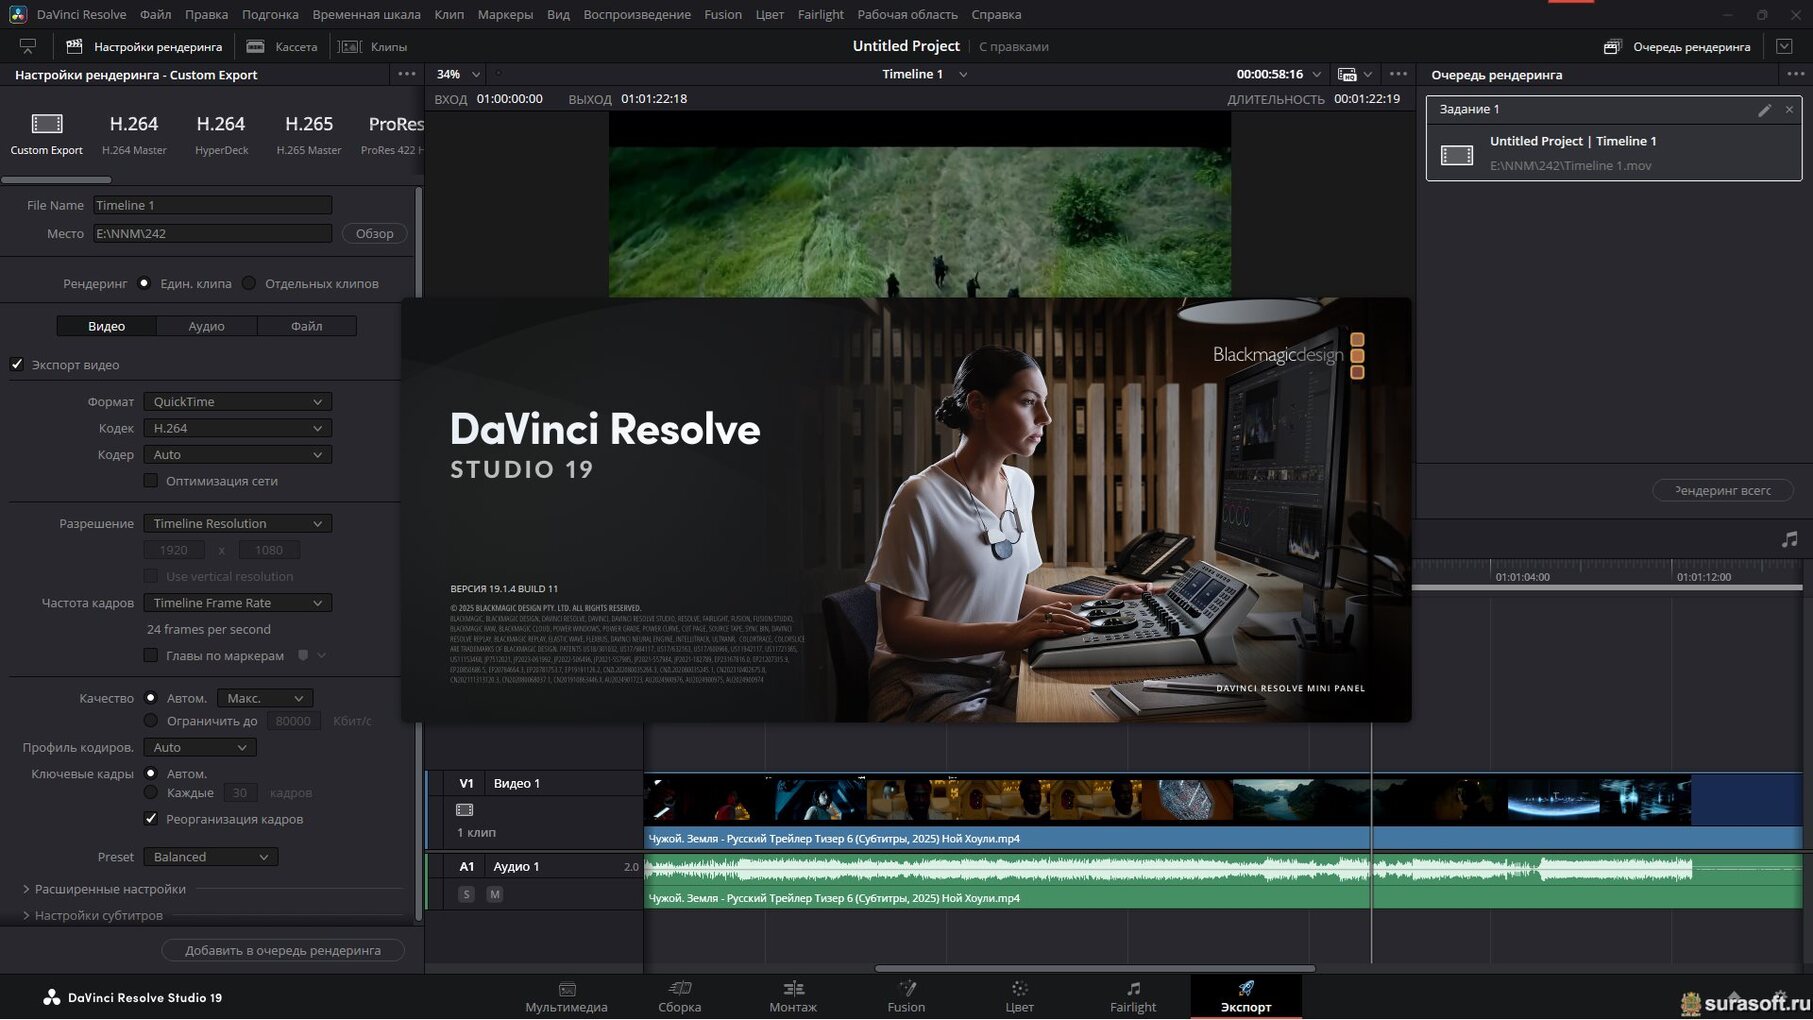
Task: Select Single clip render option
Action: [144, 283]
